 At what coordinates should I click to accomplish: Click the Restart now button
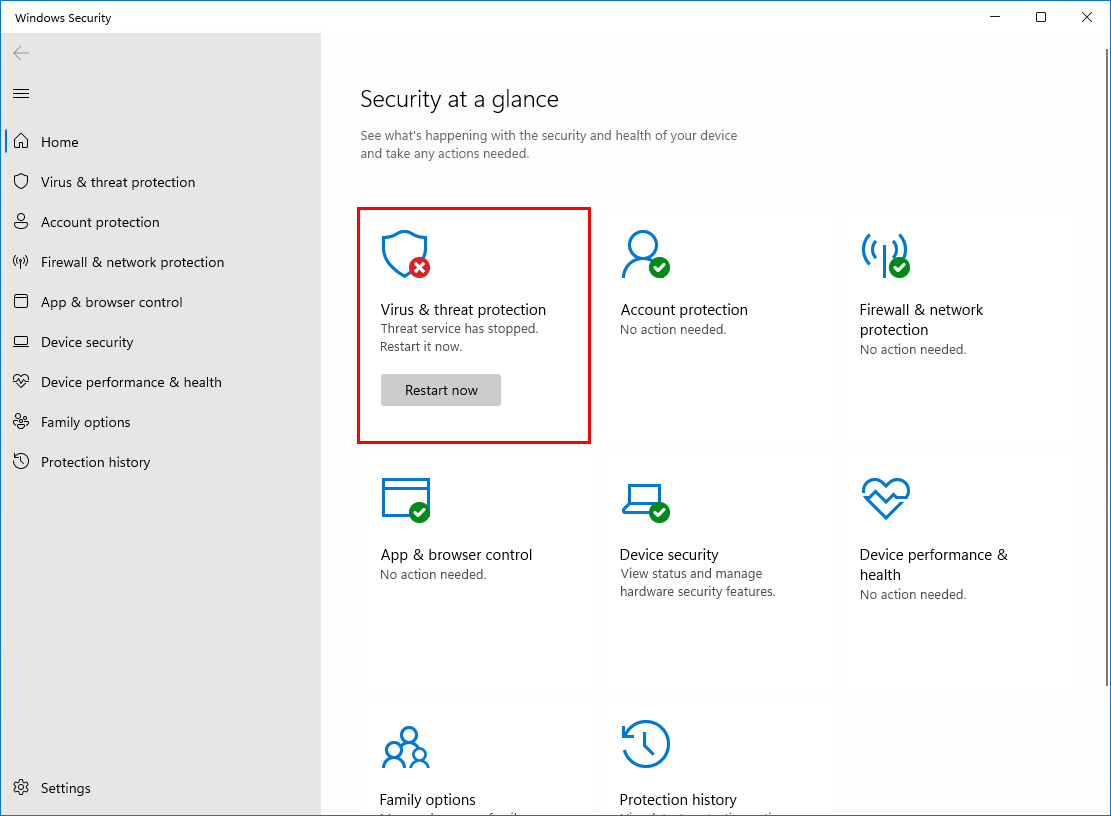tap(441, 390)
